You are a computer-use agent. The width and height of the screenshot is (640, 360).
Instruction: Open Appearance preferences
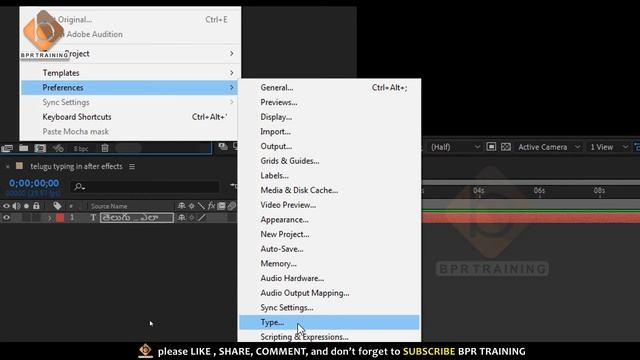click(329, 220)
